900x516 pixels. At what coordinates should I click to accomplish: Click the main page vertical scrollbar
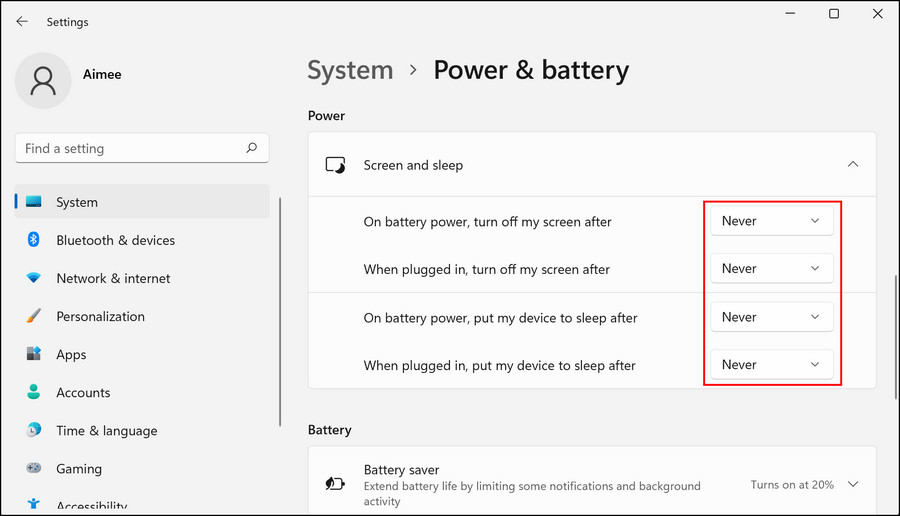tap(895, 330)
